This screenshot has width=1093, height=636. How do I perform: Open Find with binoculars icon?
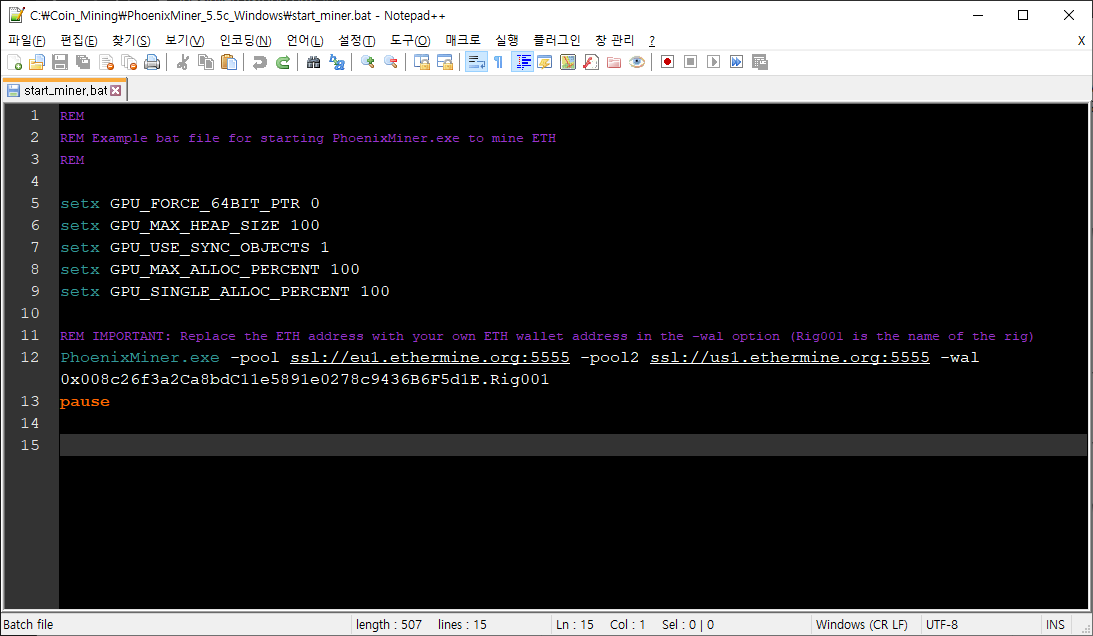pyautogui.click(x=314, y=63)
